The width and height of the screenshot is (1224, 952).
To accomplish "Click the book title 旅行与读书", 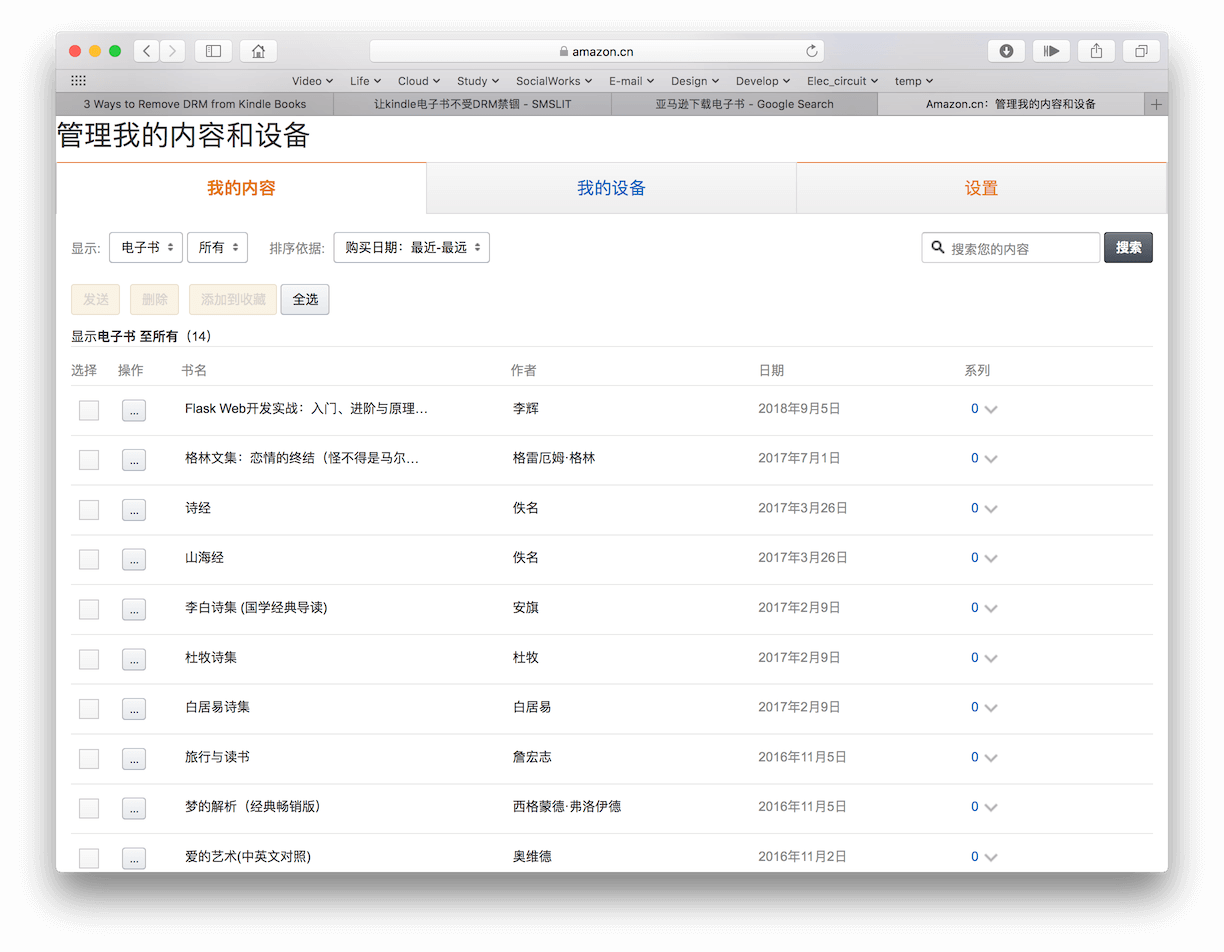I will pyautogui.click(x=217, y=757).
